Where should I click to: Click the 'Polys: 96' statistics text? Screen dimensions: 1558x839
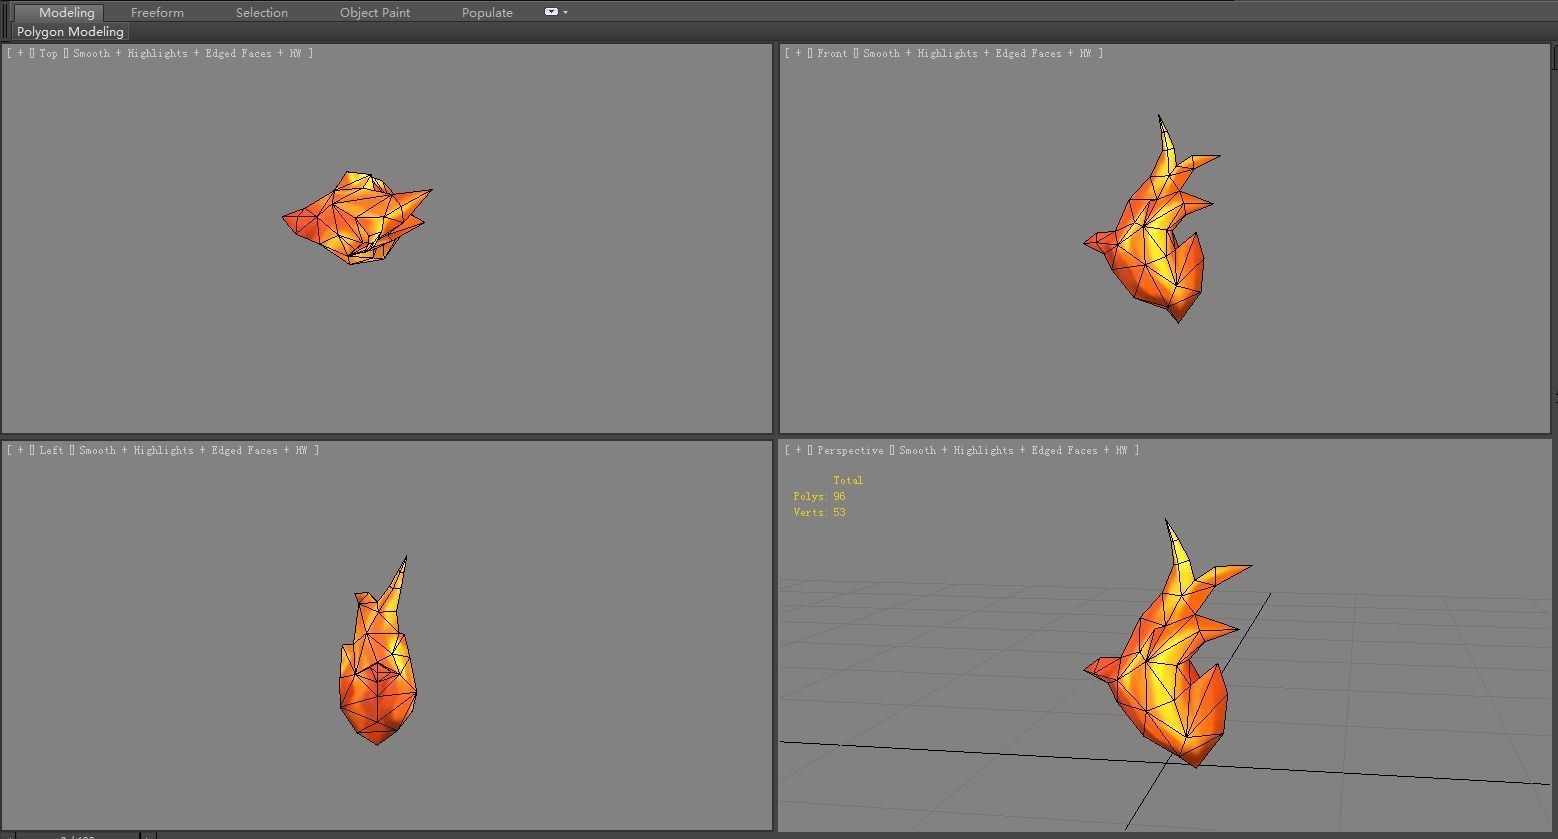pos(819,496)
